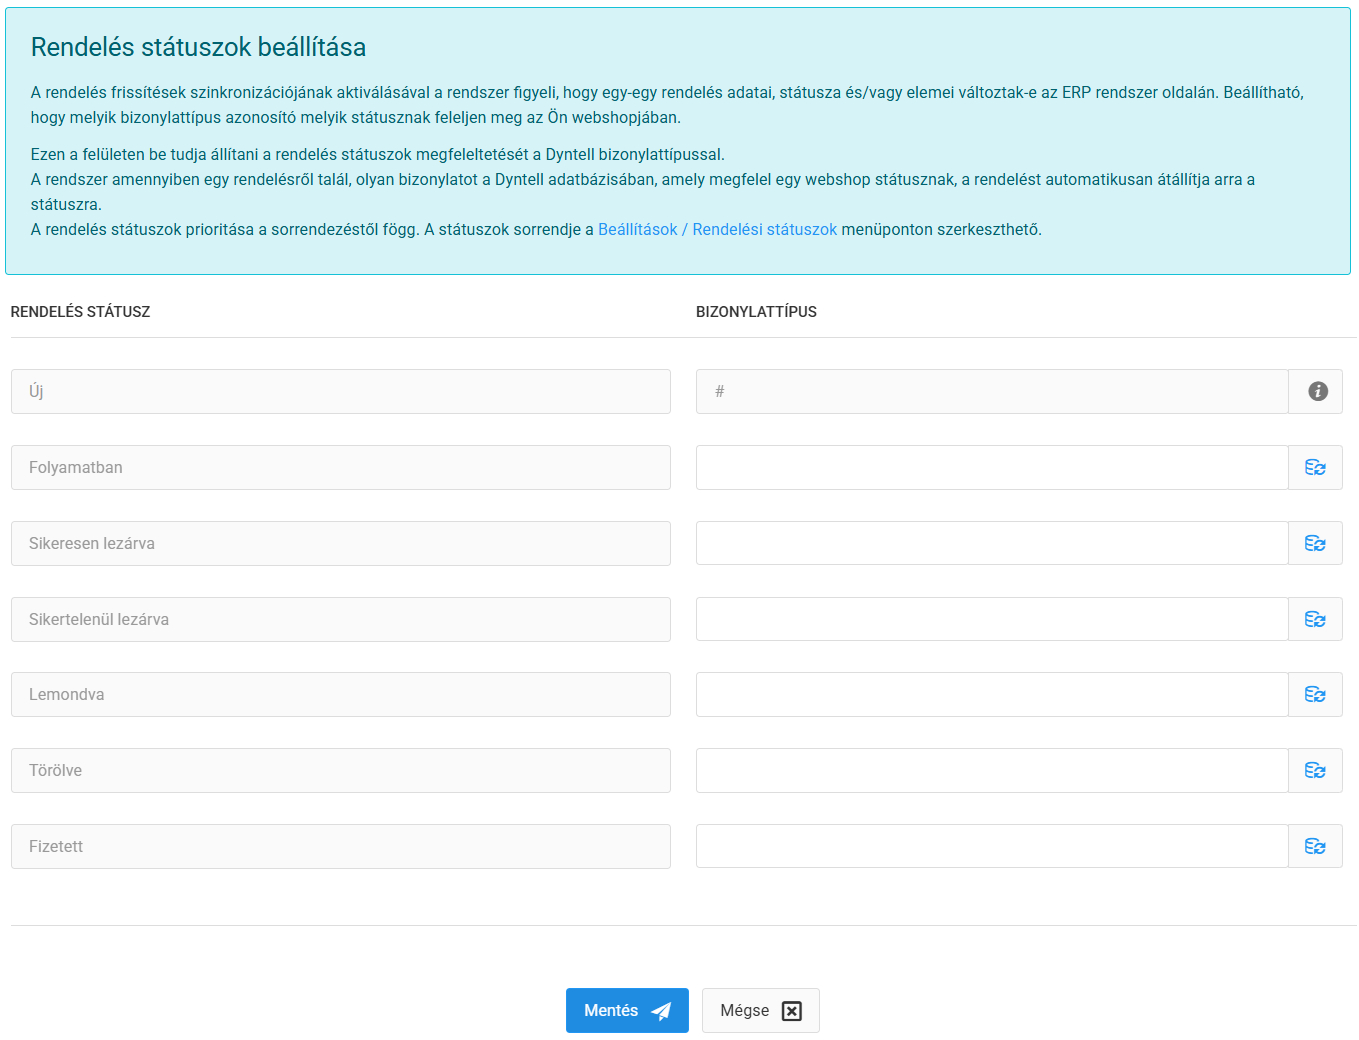Click the Folyamatban status field
This screenshot has height=1040, width=1359.
click(x=340, y=467)
